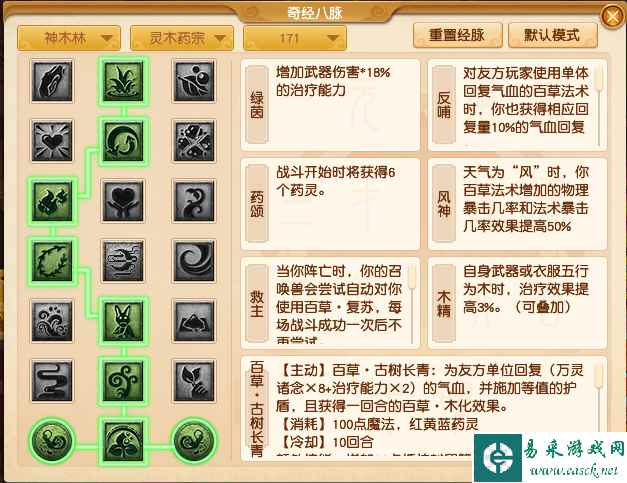Image resolution: width=627 pixels, height=483 pixels.
Task: Select the grey mountain skill icon
Action: [194, 321]
